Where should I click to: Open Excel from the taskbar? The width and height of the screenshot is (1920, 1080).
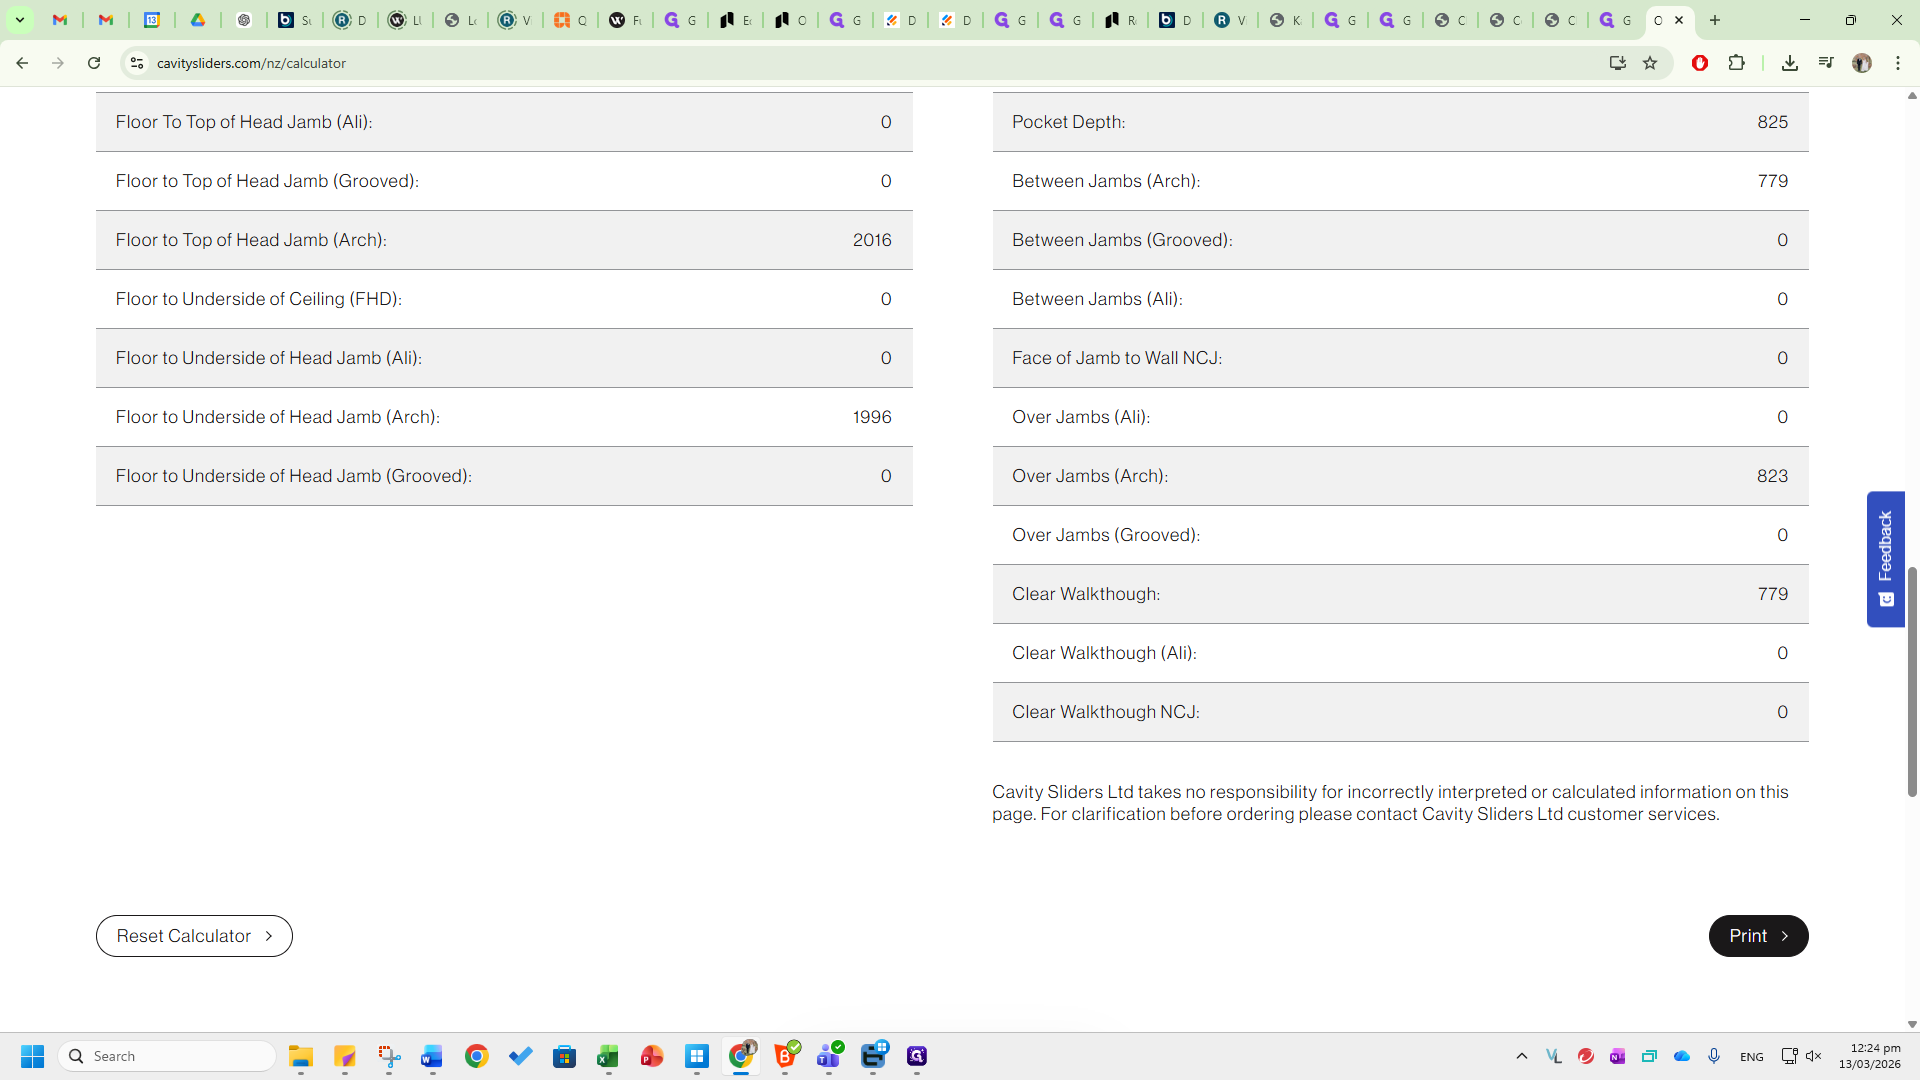point(608,1056)
